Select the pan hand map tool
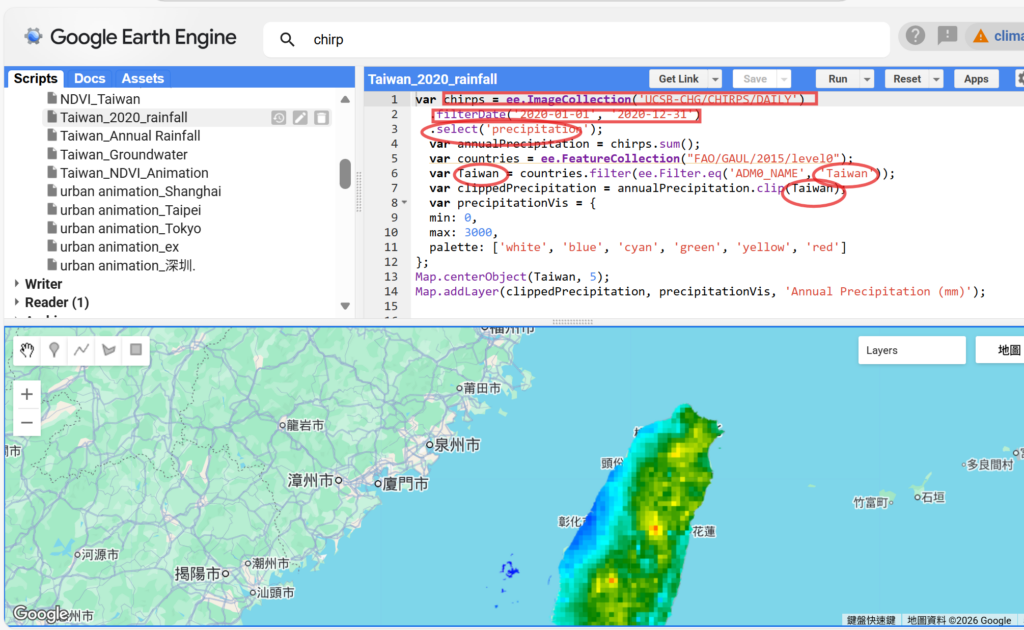Image resolution: width=1024 pixels, height=630 pixels. coord(28,350)
